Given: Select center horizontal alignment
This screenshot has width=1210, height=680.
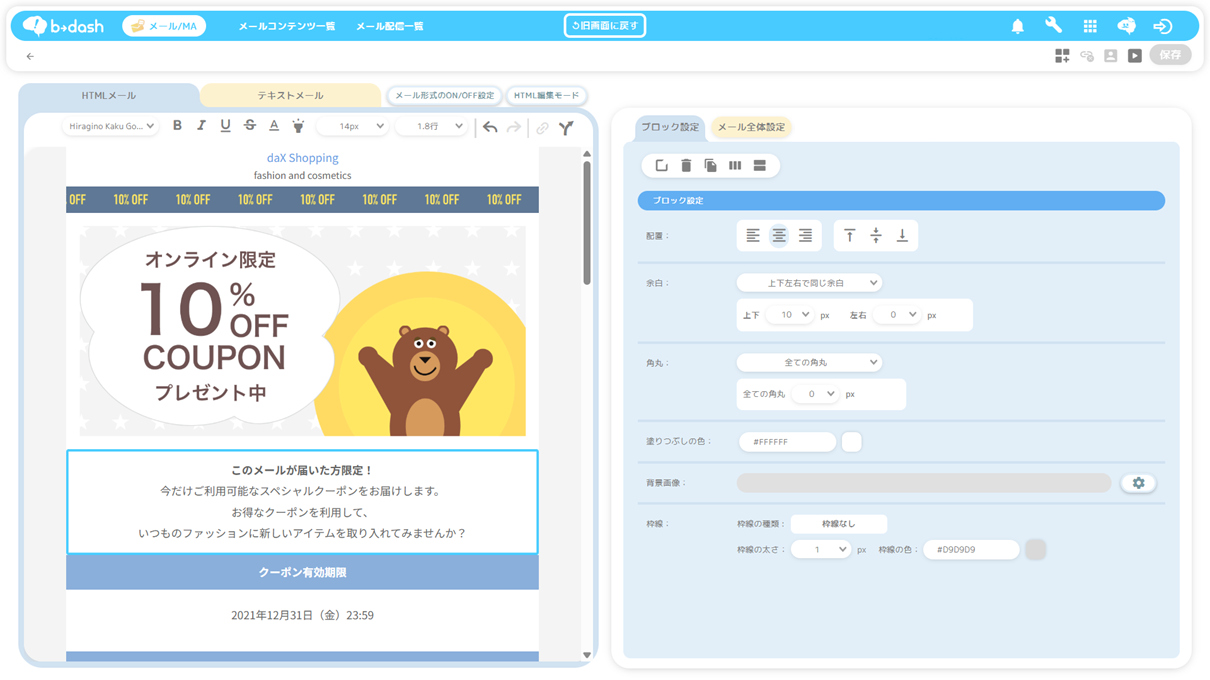Looking at the screenshot, I should tap(779, 236).
